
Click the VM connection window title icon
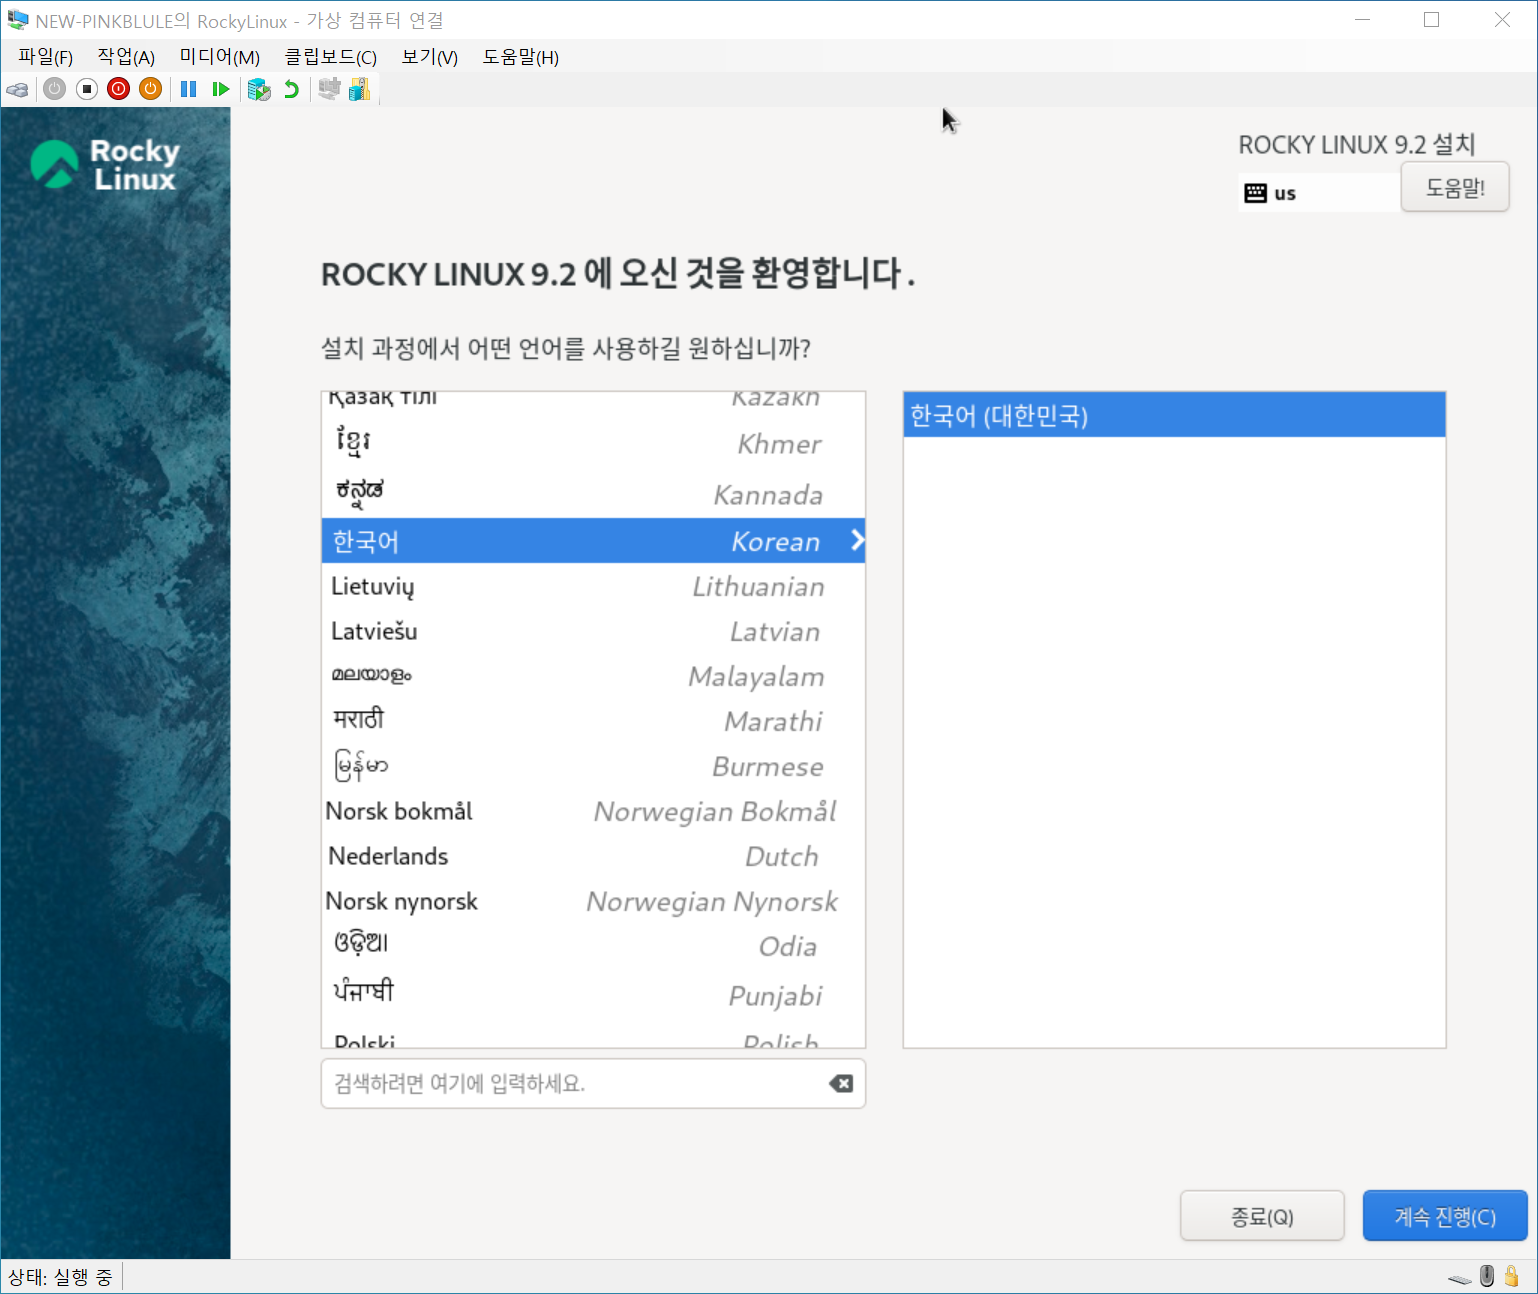point(18,20)
